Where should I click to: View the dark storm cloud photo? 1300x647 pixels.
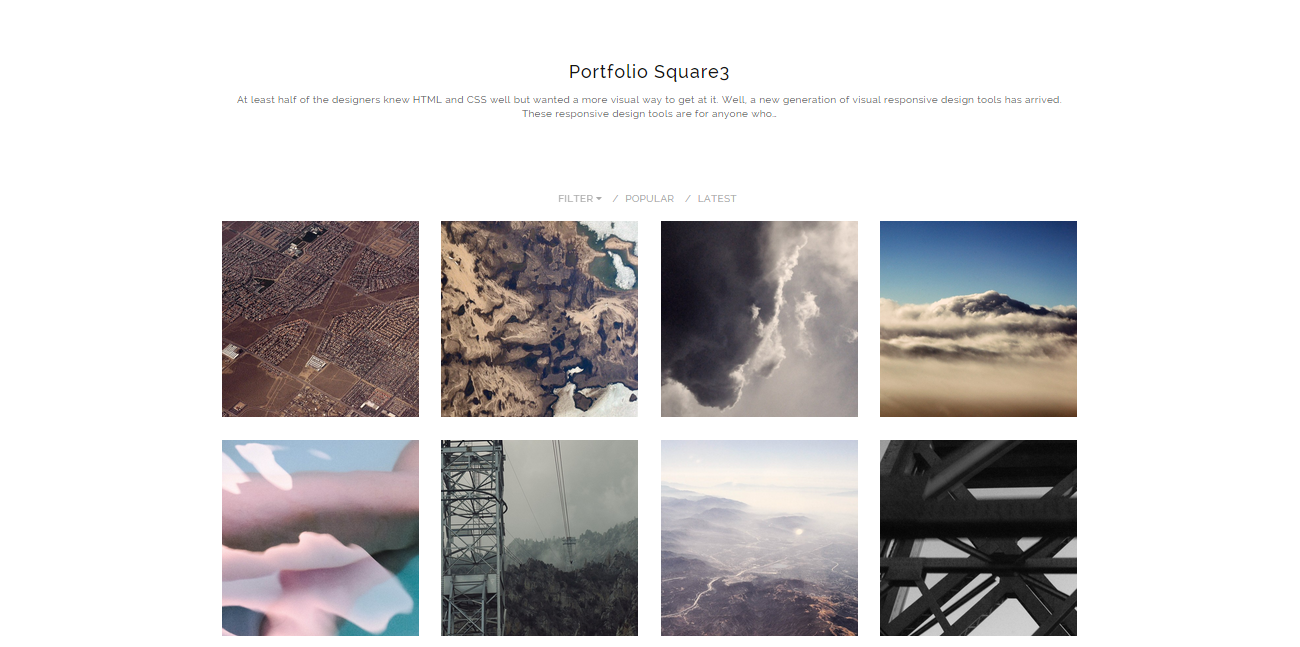[759, 319]
